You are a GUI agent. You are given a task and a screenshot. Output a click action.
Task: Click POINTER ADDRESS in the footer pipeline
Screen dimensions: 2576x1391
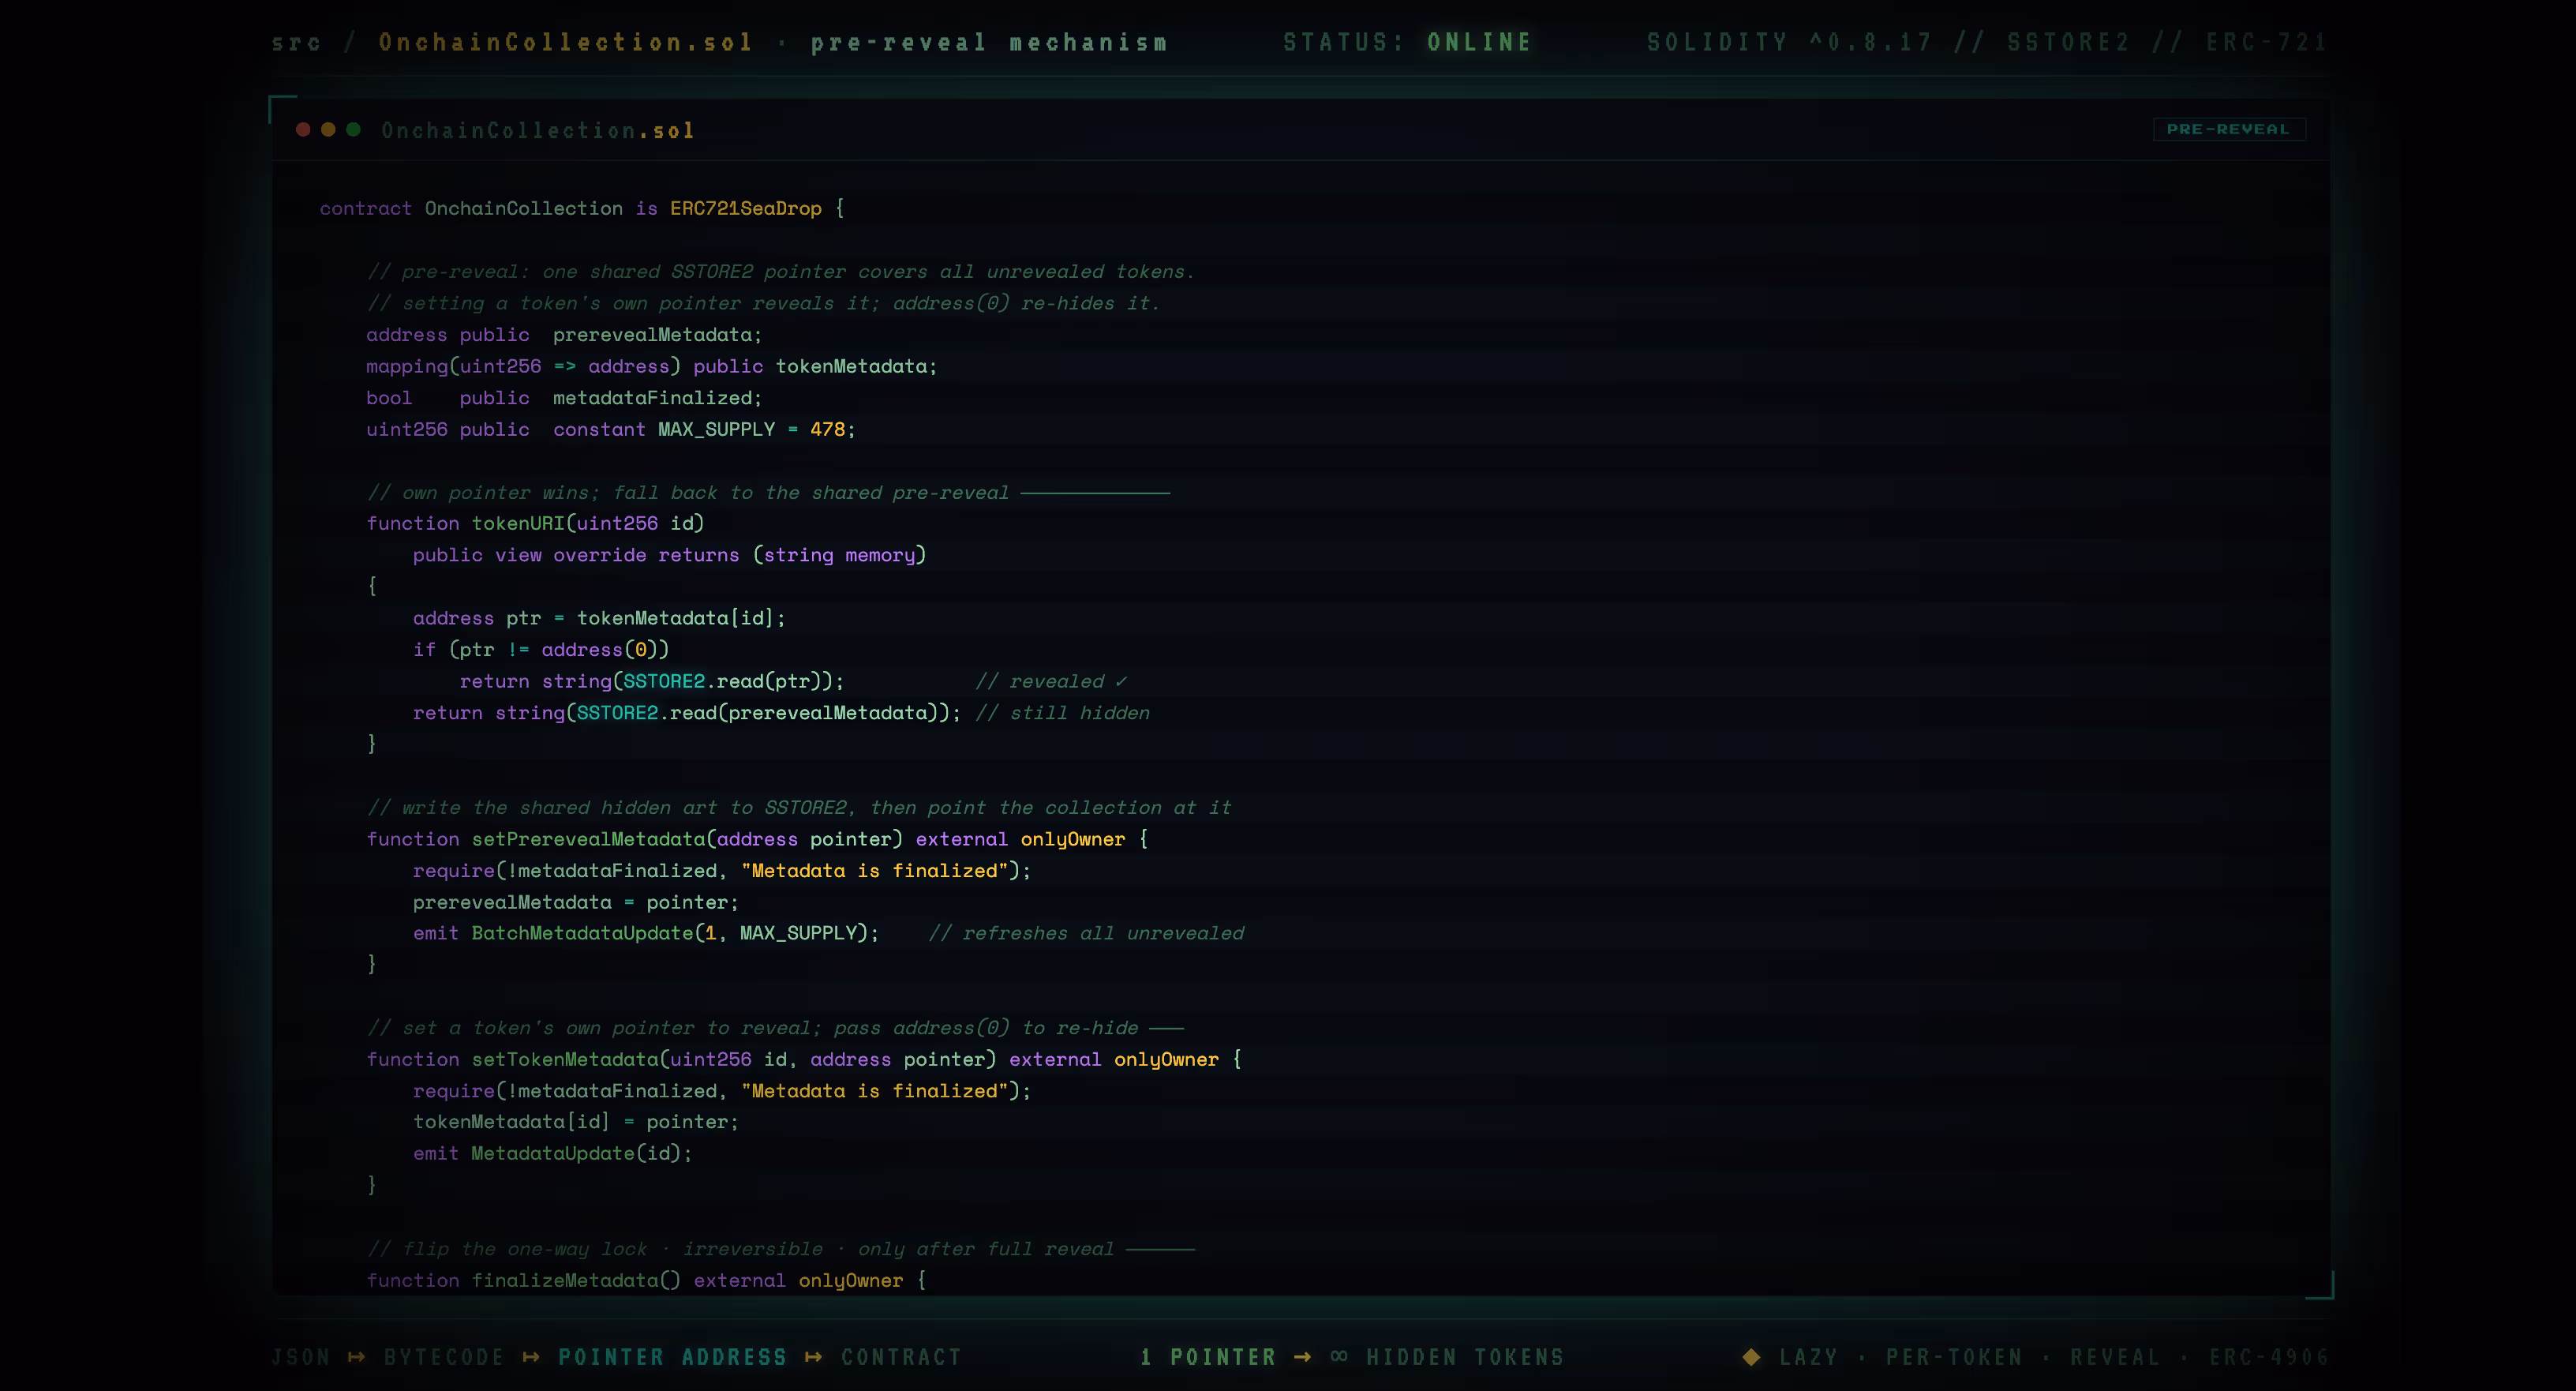pos(672,1357)
